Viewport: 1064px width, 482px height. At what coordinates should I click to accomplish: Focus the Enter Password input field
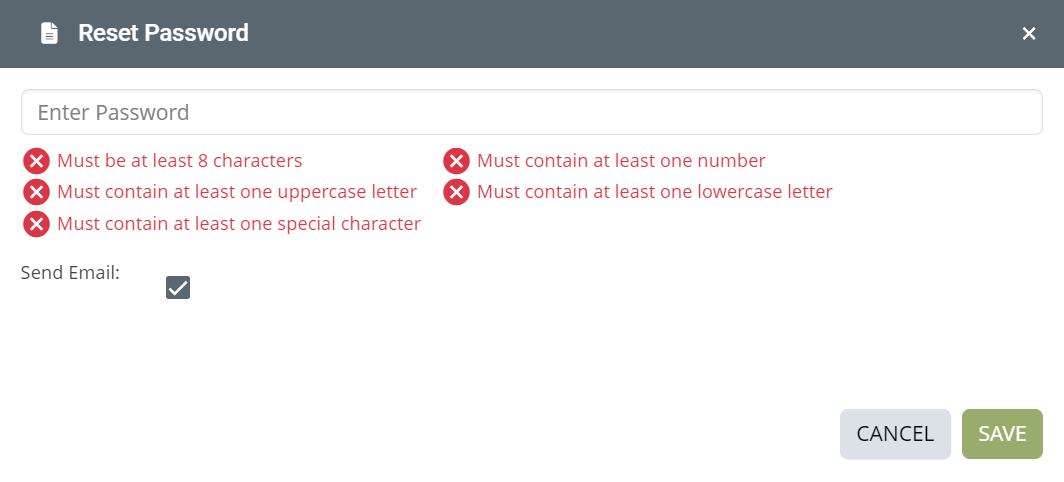click(x=531, y=112)
